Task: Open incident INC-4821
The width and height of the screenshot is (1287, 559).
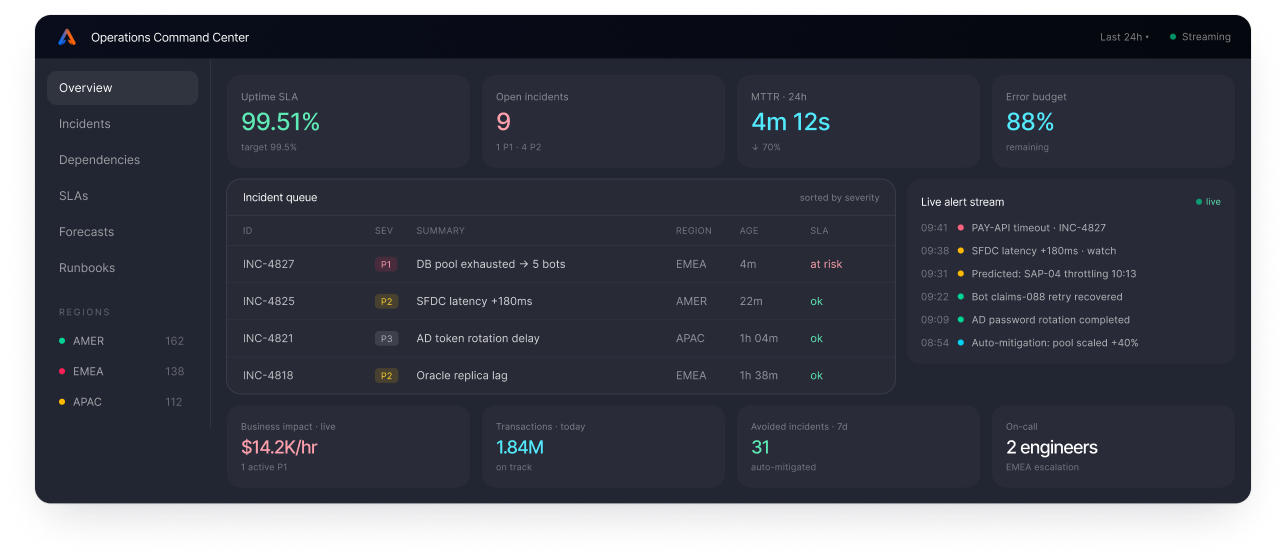Action: 561,338
